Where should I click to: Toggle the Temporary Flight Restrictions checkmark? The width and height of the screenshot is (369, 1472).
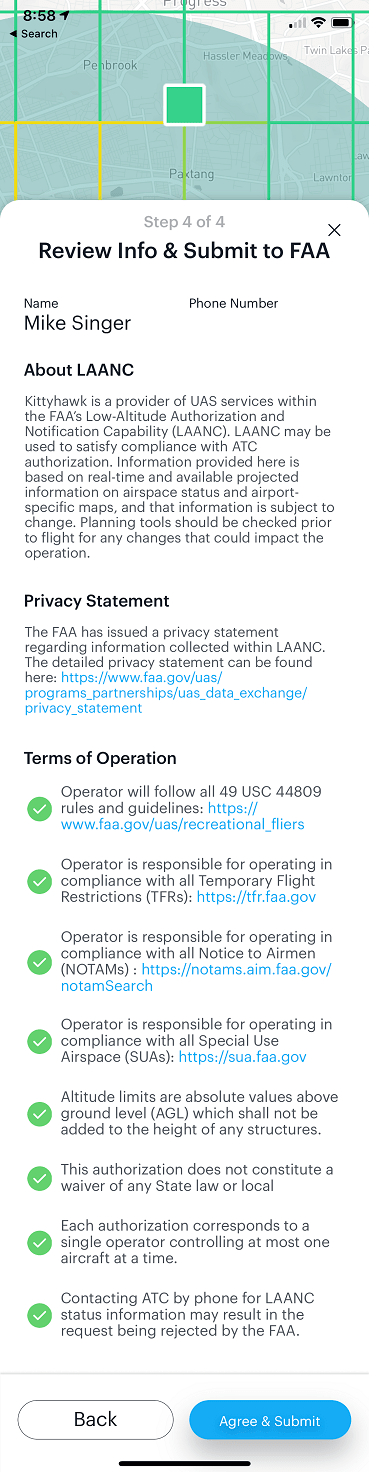coord(39,881)
